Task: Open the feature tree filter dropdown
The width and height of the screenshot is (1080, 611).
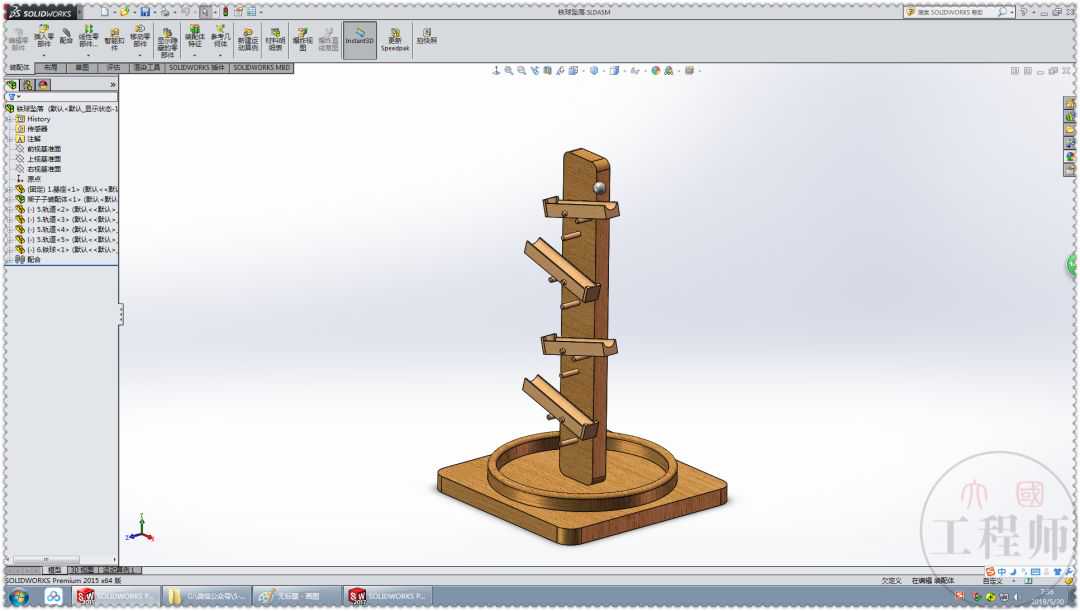Action: click(13, 97)
